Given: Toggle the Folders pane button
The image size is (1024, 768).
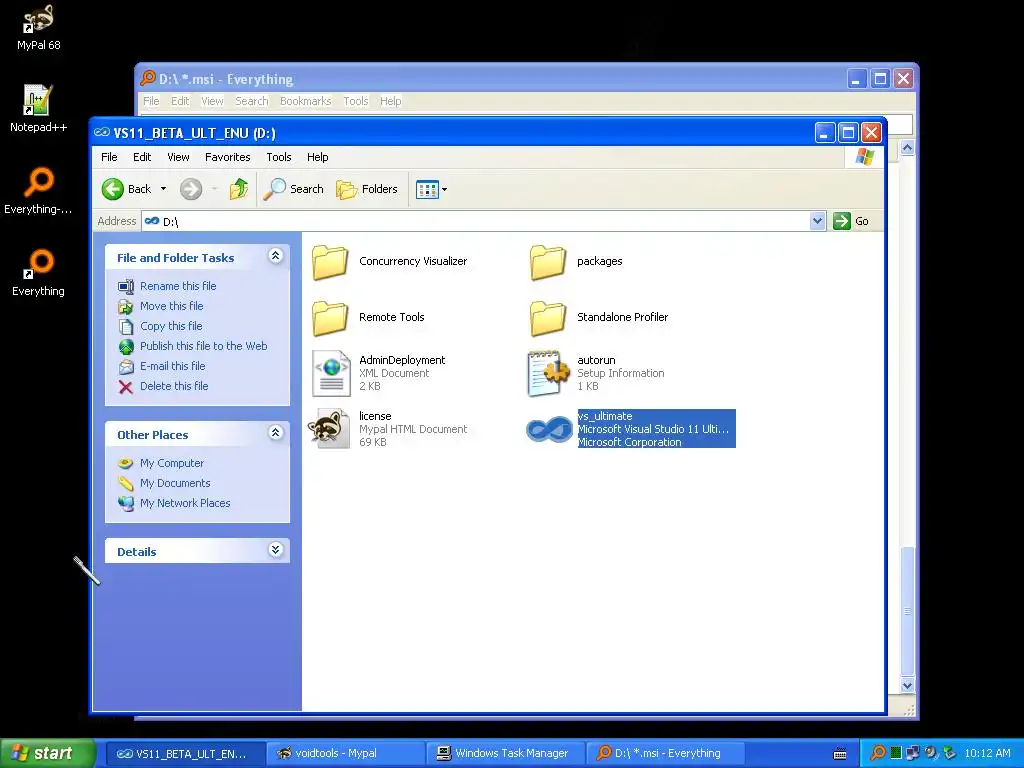Looking at the screenshot, I should (367, 189).
